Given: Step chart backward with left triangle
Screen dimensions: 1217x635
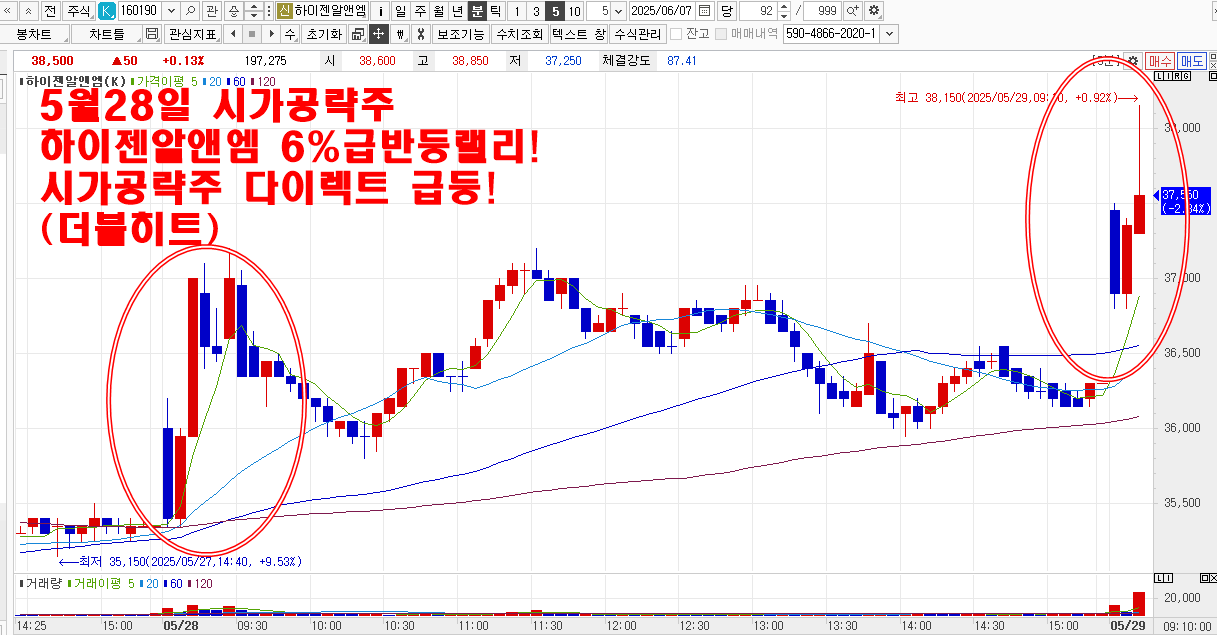Looking at the screenshot, I should coord(232,33).
